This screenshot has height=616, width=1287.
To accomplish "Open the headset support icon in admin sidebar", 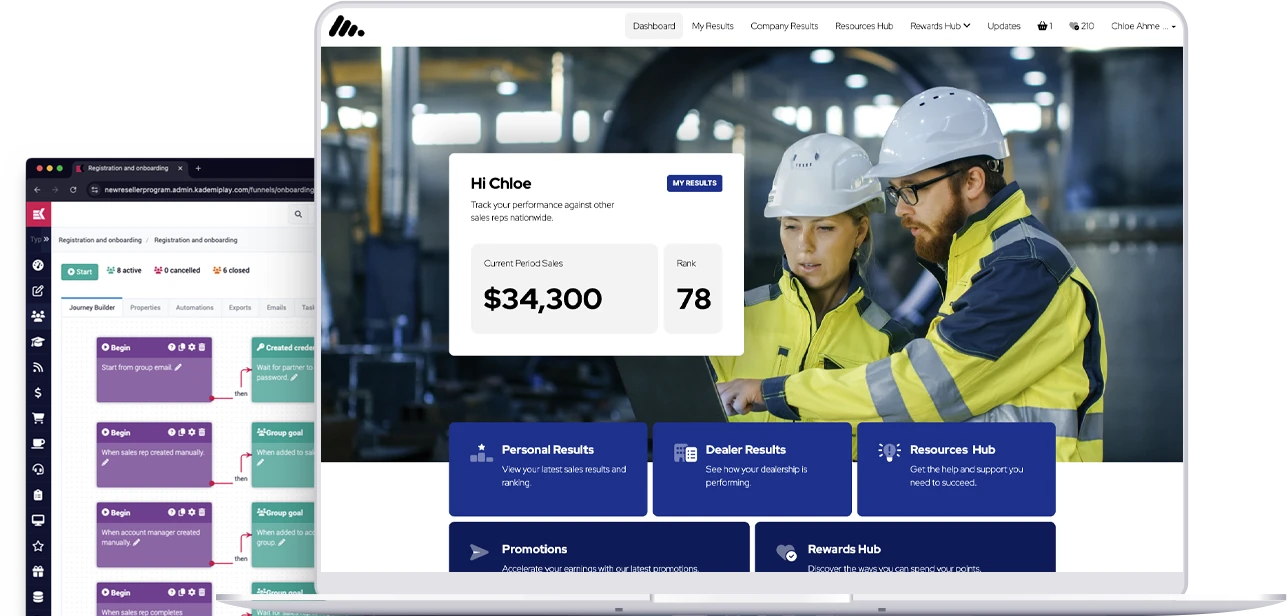I will coord(38,469).
